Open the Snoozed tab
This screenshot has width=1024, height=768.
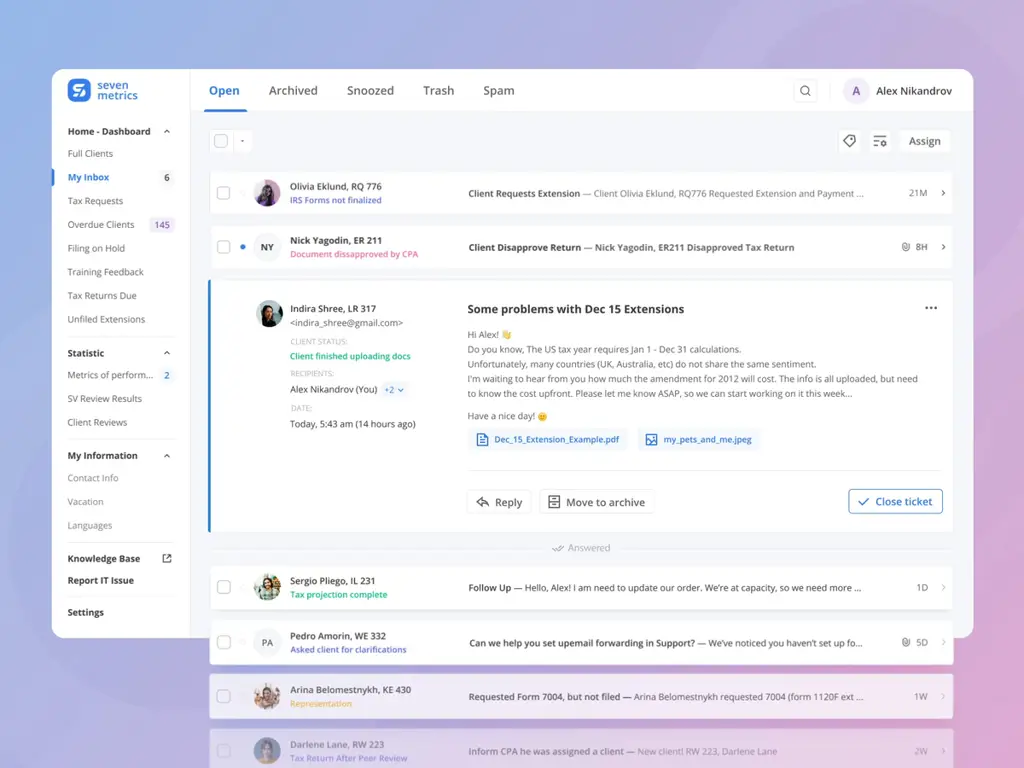point(370,91)
